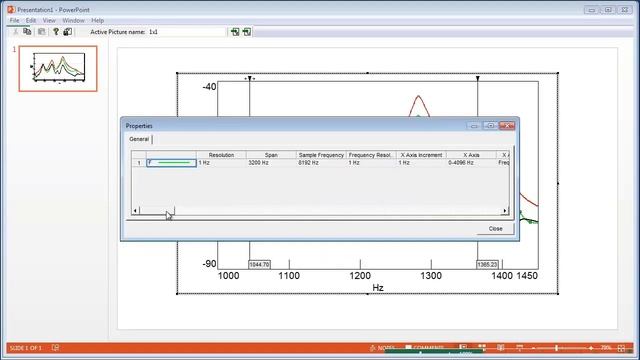Minimize the Properties dialog
This screenshot has height=360, width=640.
pyautogui.click(x=474, y=126)
